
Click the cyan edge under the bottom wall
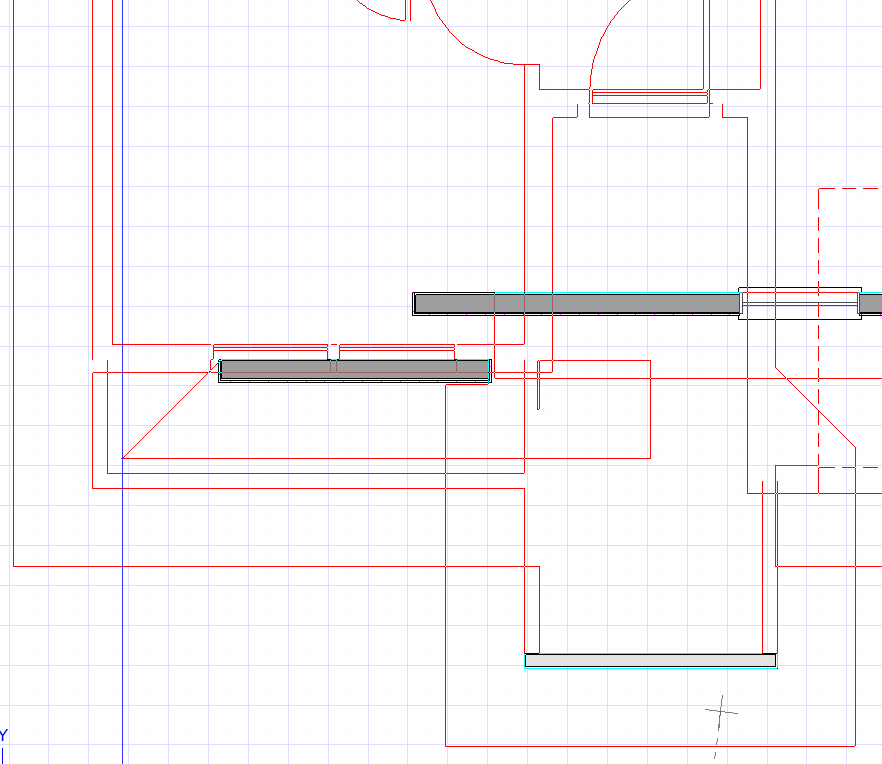click(x=650, y=668)
